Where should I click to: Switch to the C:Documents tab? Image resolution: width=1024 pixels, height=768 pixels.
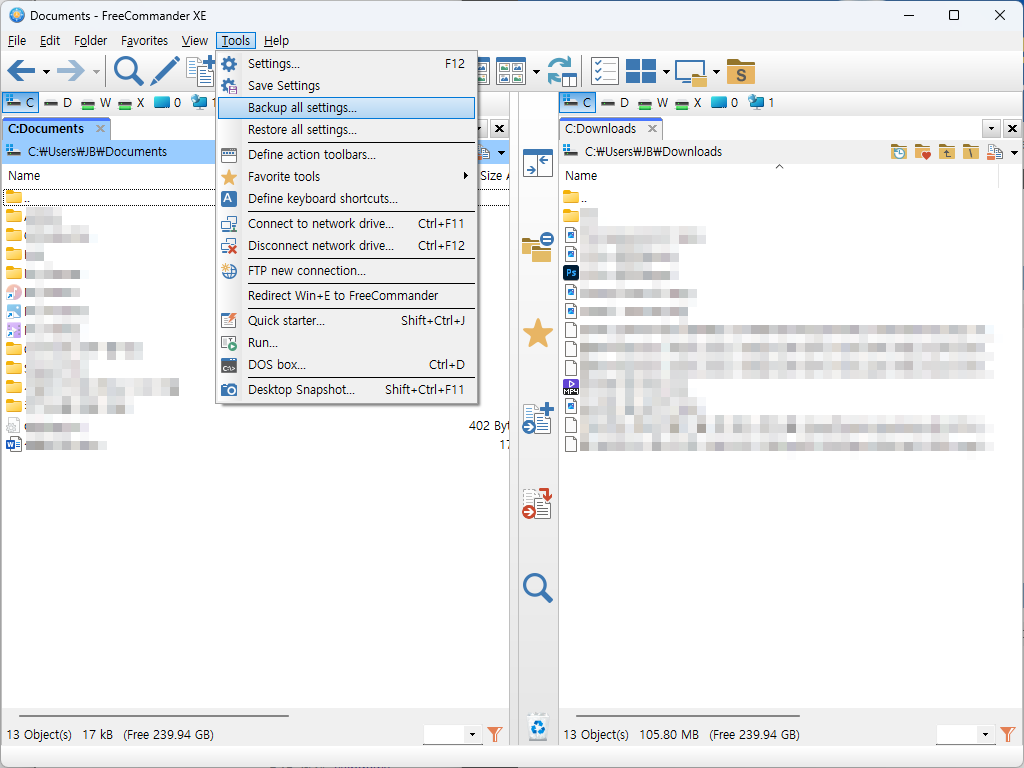point(46,129)
